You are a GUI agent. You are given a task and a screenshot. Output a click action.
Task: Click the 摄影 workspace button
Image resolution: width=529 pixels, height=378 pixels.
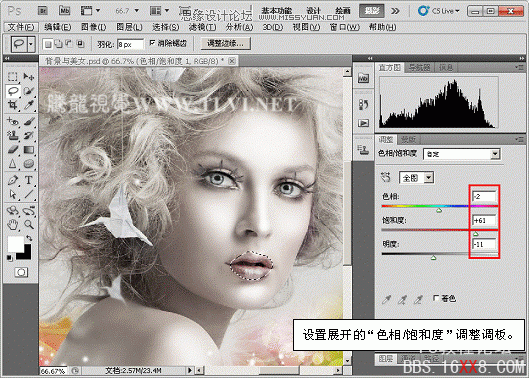coord(372,11)
